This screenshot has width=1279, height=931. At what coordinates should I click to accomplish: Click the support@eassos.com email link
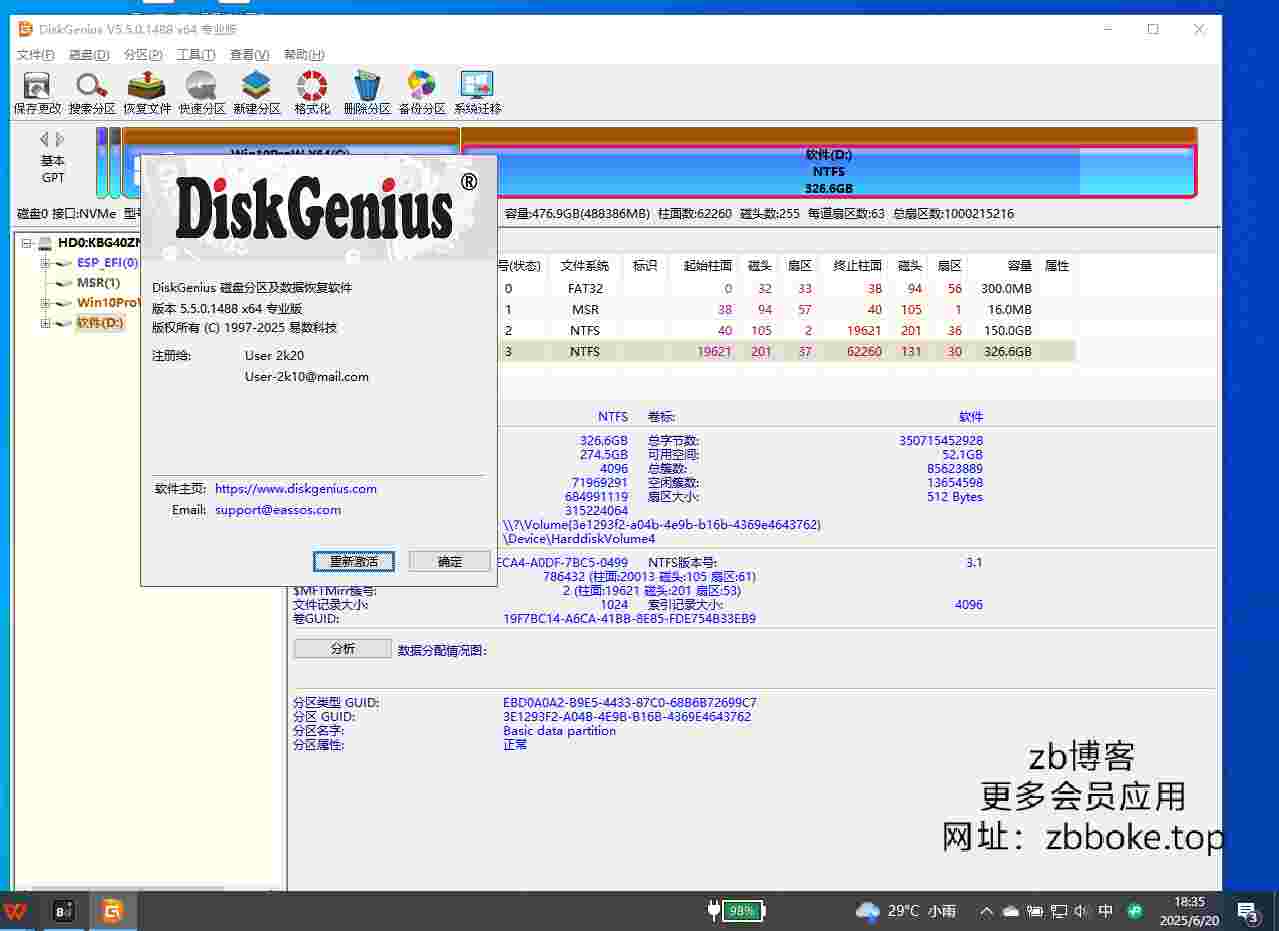coord(278,510)
